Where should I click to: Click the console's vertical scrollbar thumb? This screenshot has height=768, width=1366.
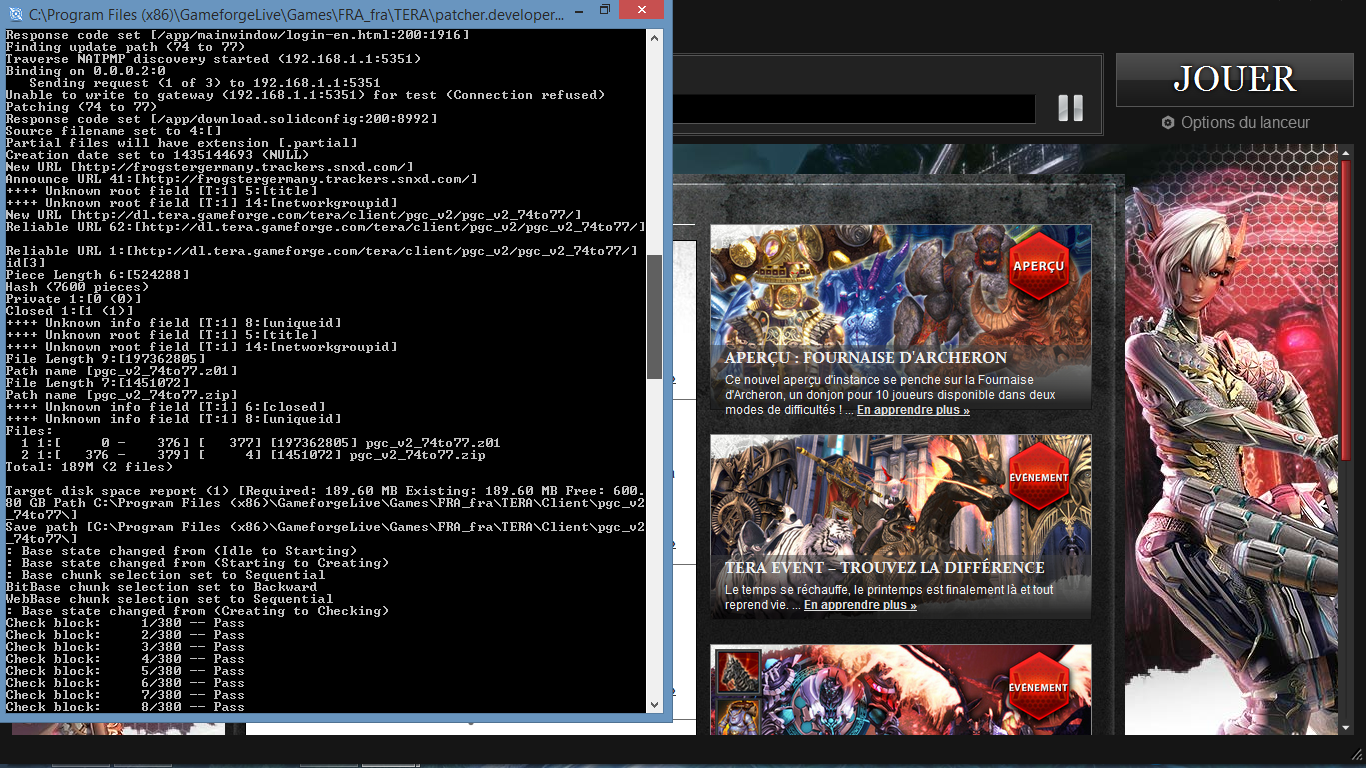click(x=655, y=316)
